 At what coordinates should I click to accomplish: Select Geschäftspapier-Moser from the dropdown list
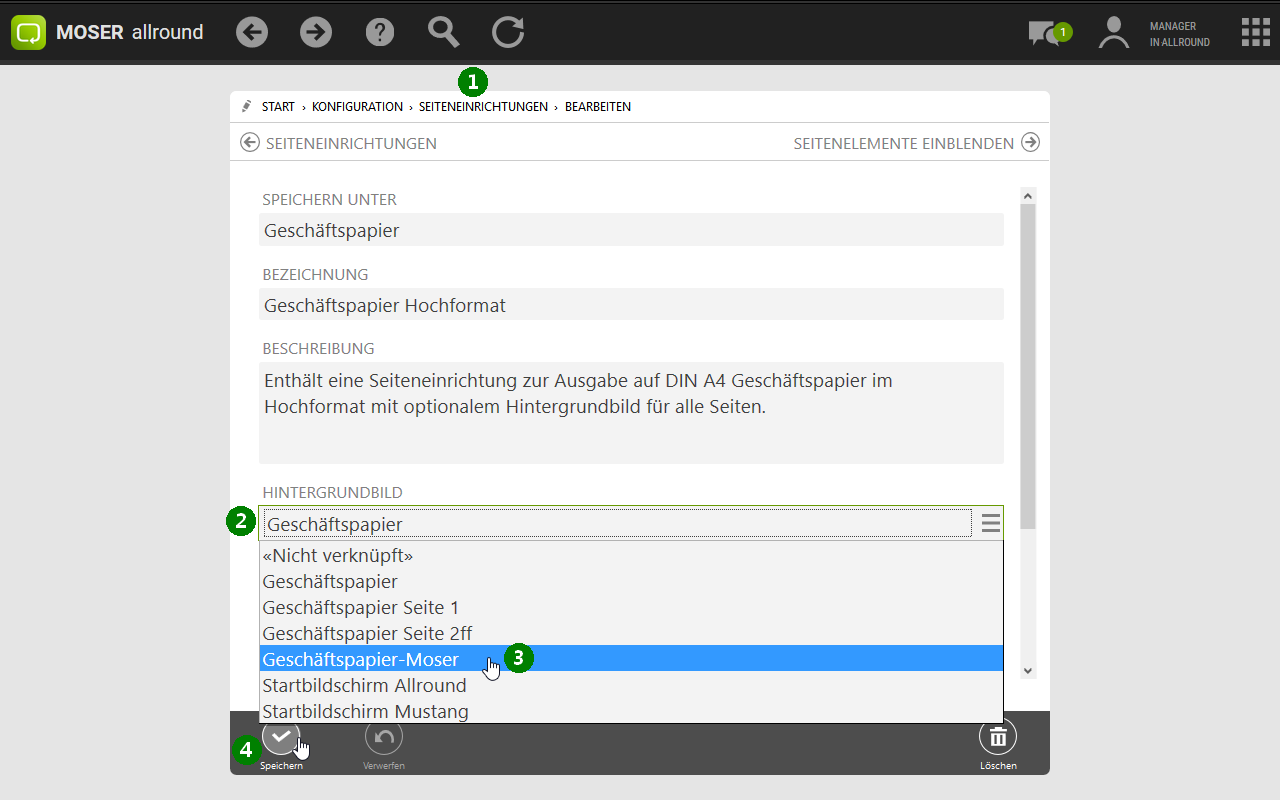(x=361, y=659)
